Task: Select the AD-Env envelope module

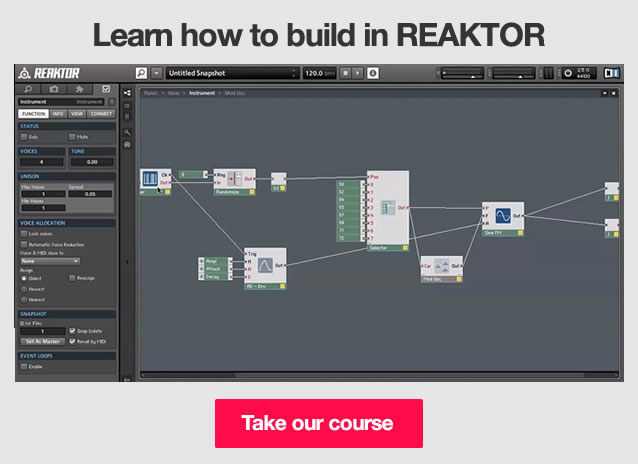Action: [x=265, y=269]
